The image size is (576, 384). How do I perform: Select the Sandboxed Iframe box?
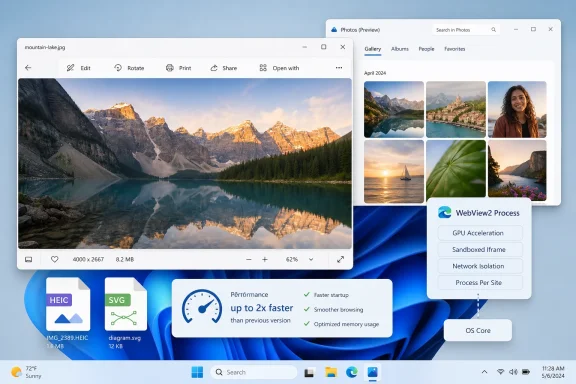480,250
